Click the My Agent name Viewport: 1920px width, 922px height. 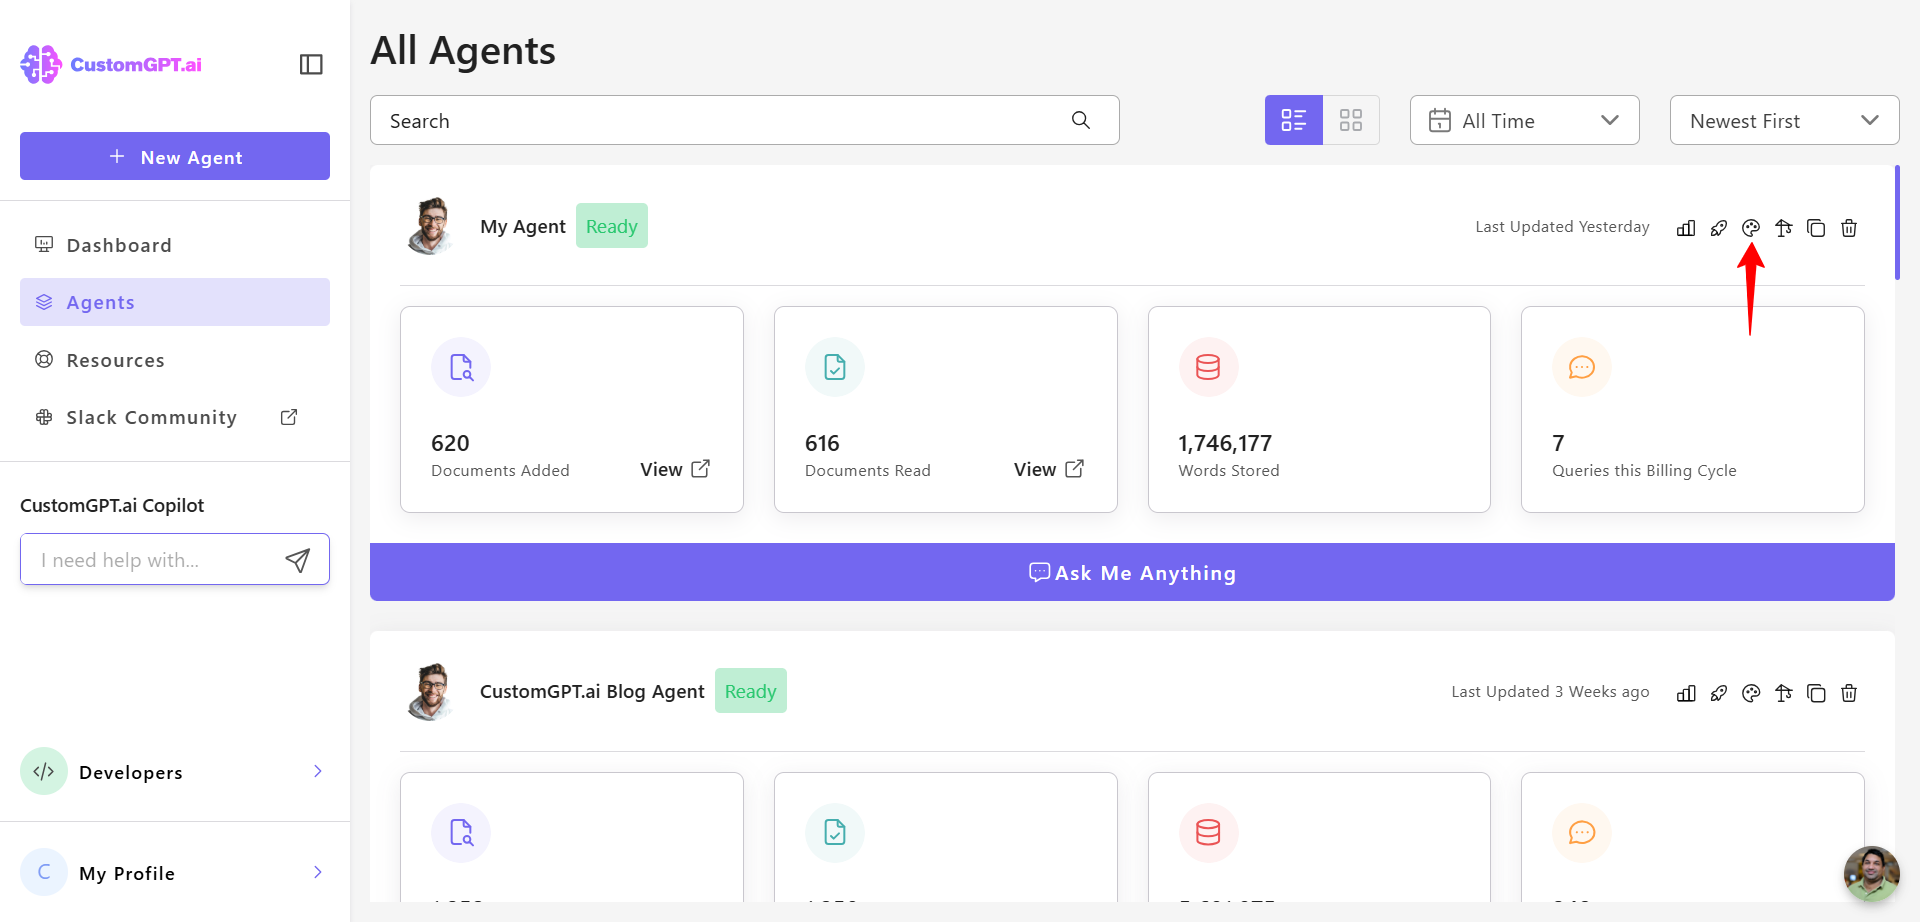pos(523,227)
